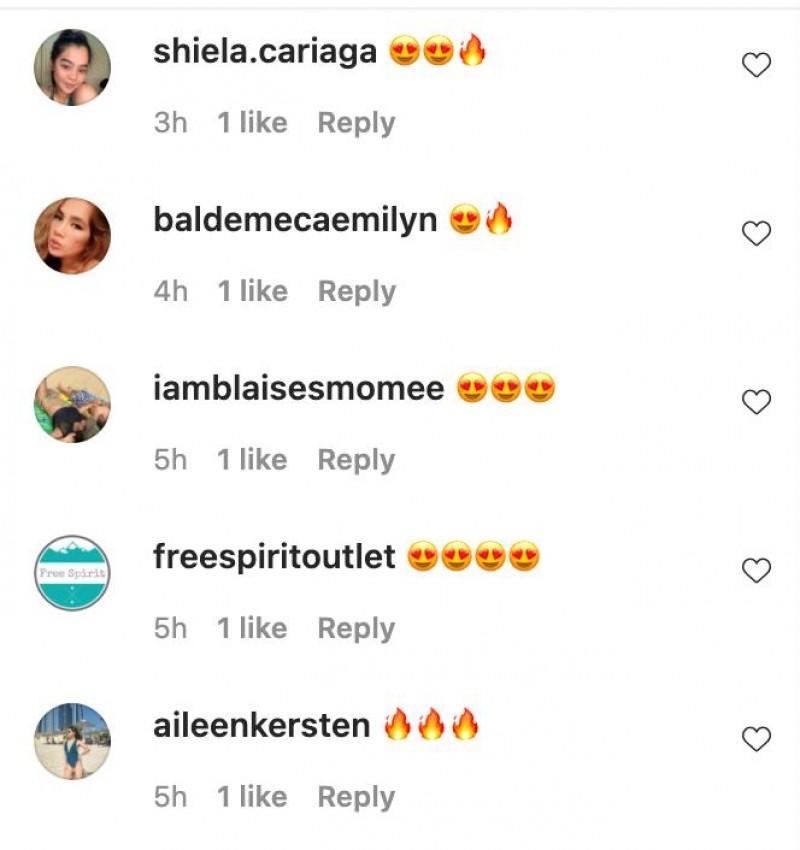Image resolution: width=800 pixels, height=850 pixels.
Task: Reply to aileenkersten's comment
Action: [x=356, y=798]
